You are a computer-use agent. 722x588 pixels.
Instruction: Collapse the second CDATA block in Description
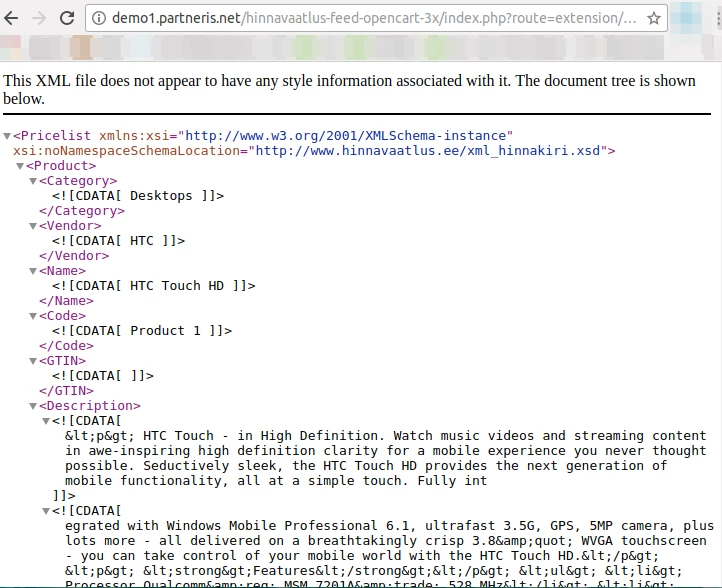coord(46,511)
